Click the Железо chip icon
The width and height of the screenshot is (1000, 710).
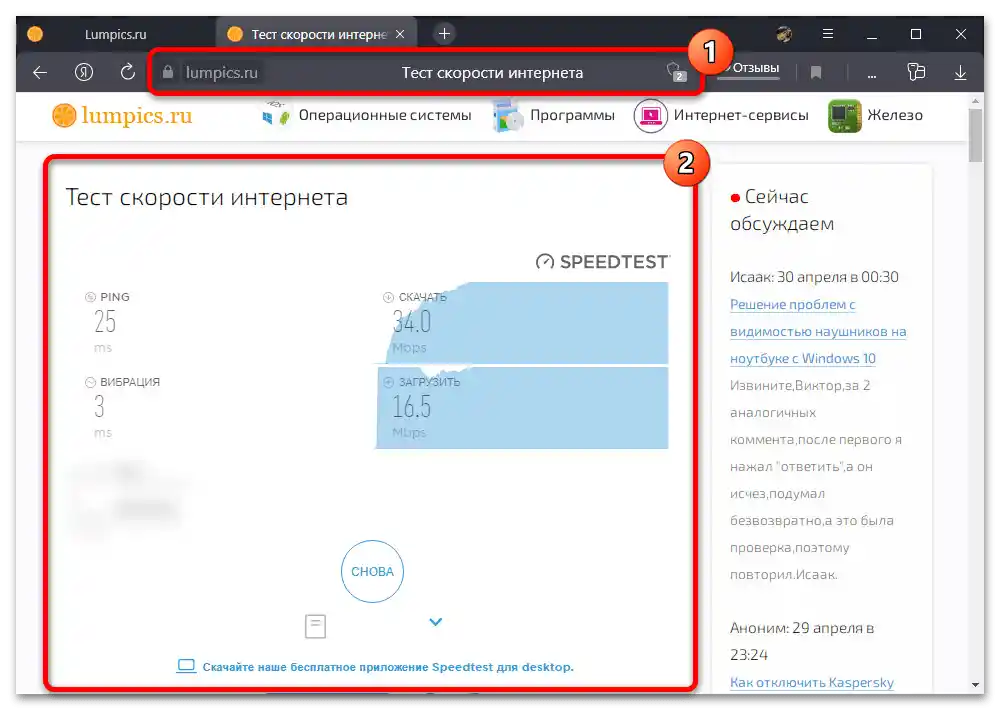click(x=844, y=115)
